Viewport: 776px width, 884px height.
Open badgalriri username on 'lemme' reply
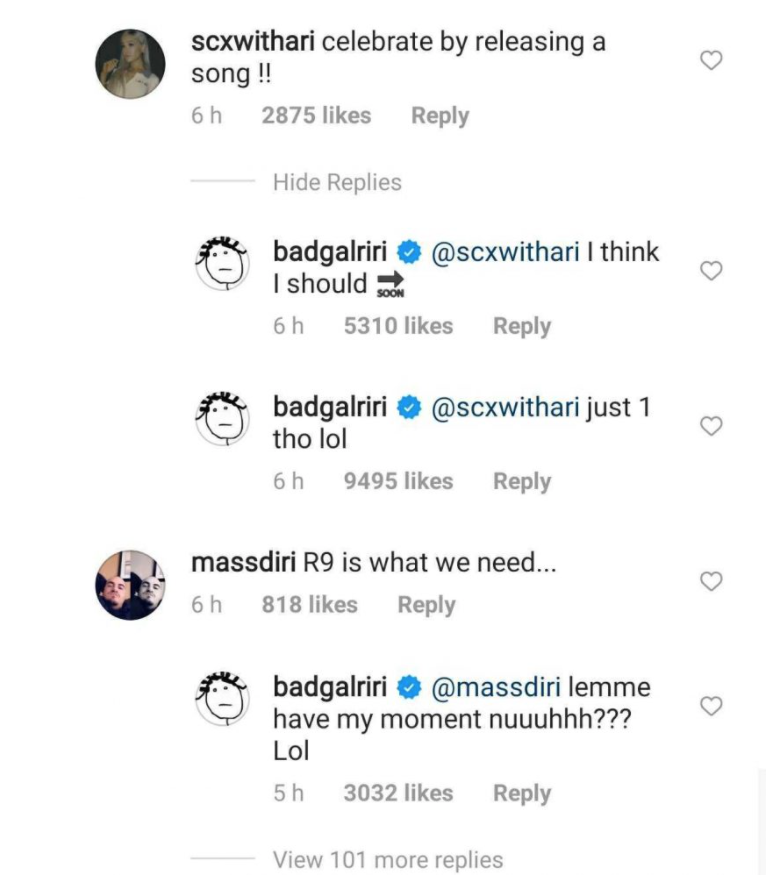330,687
